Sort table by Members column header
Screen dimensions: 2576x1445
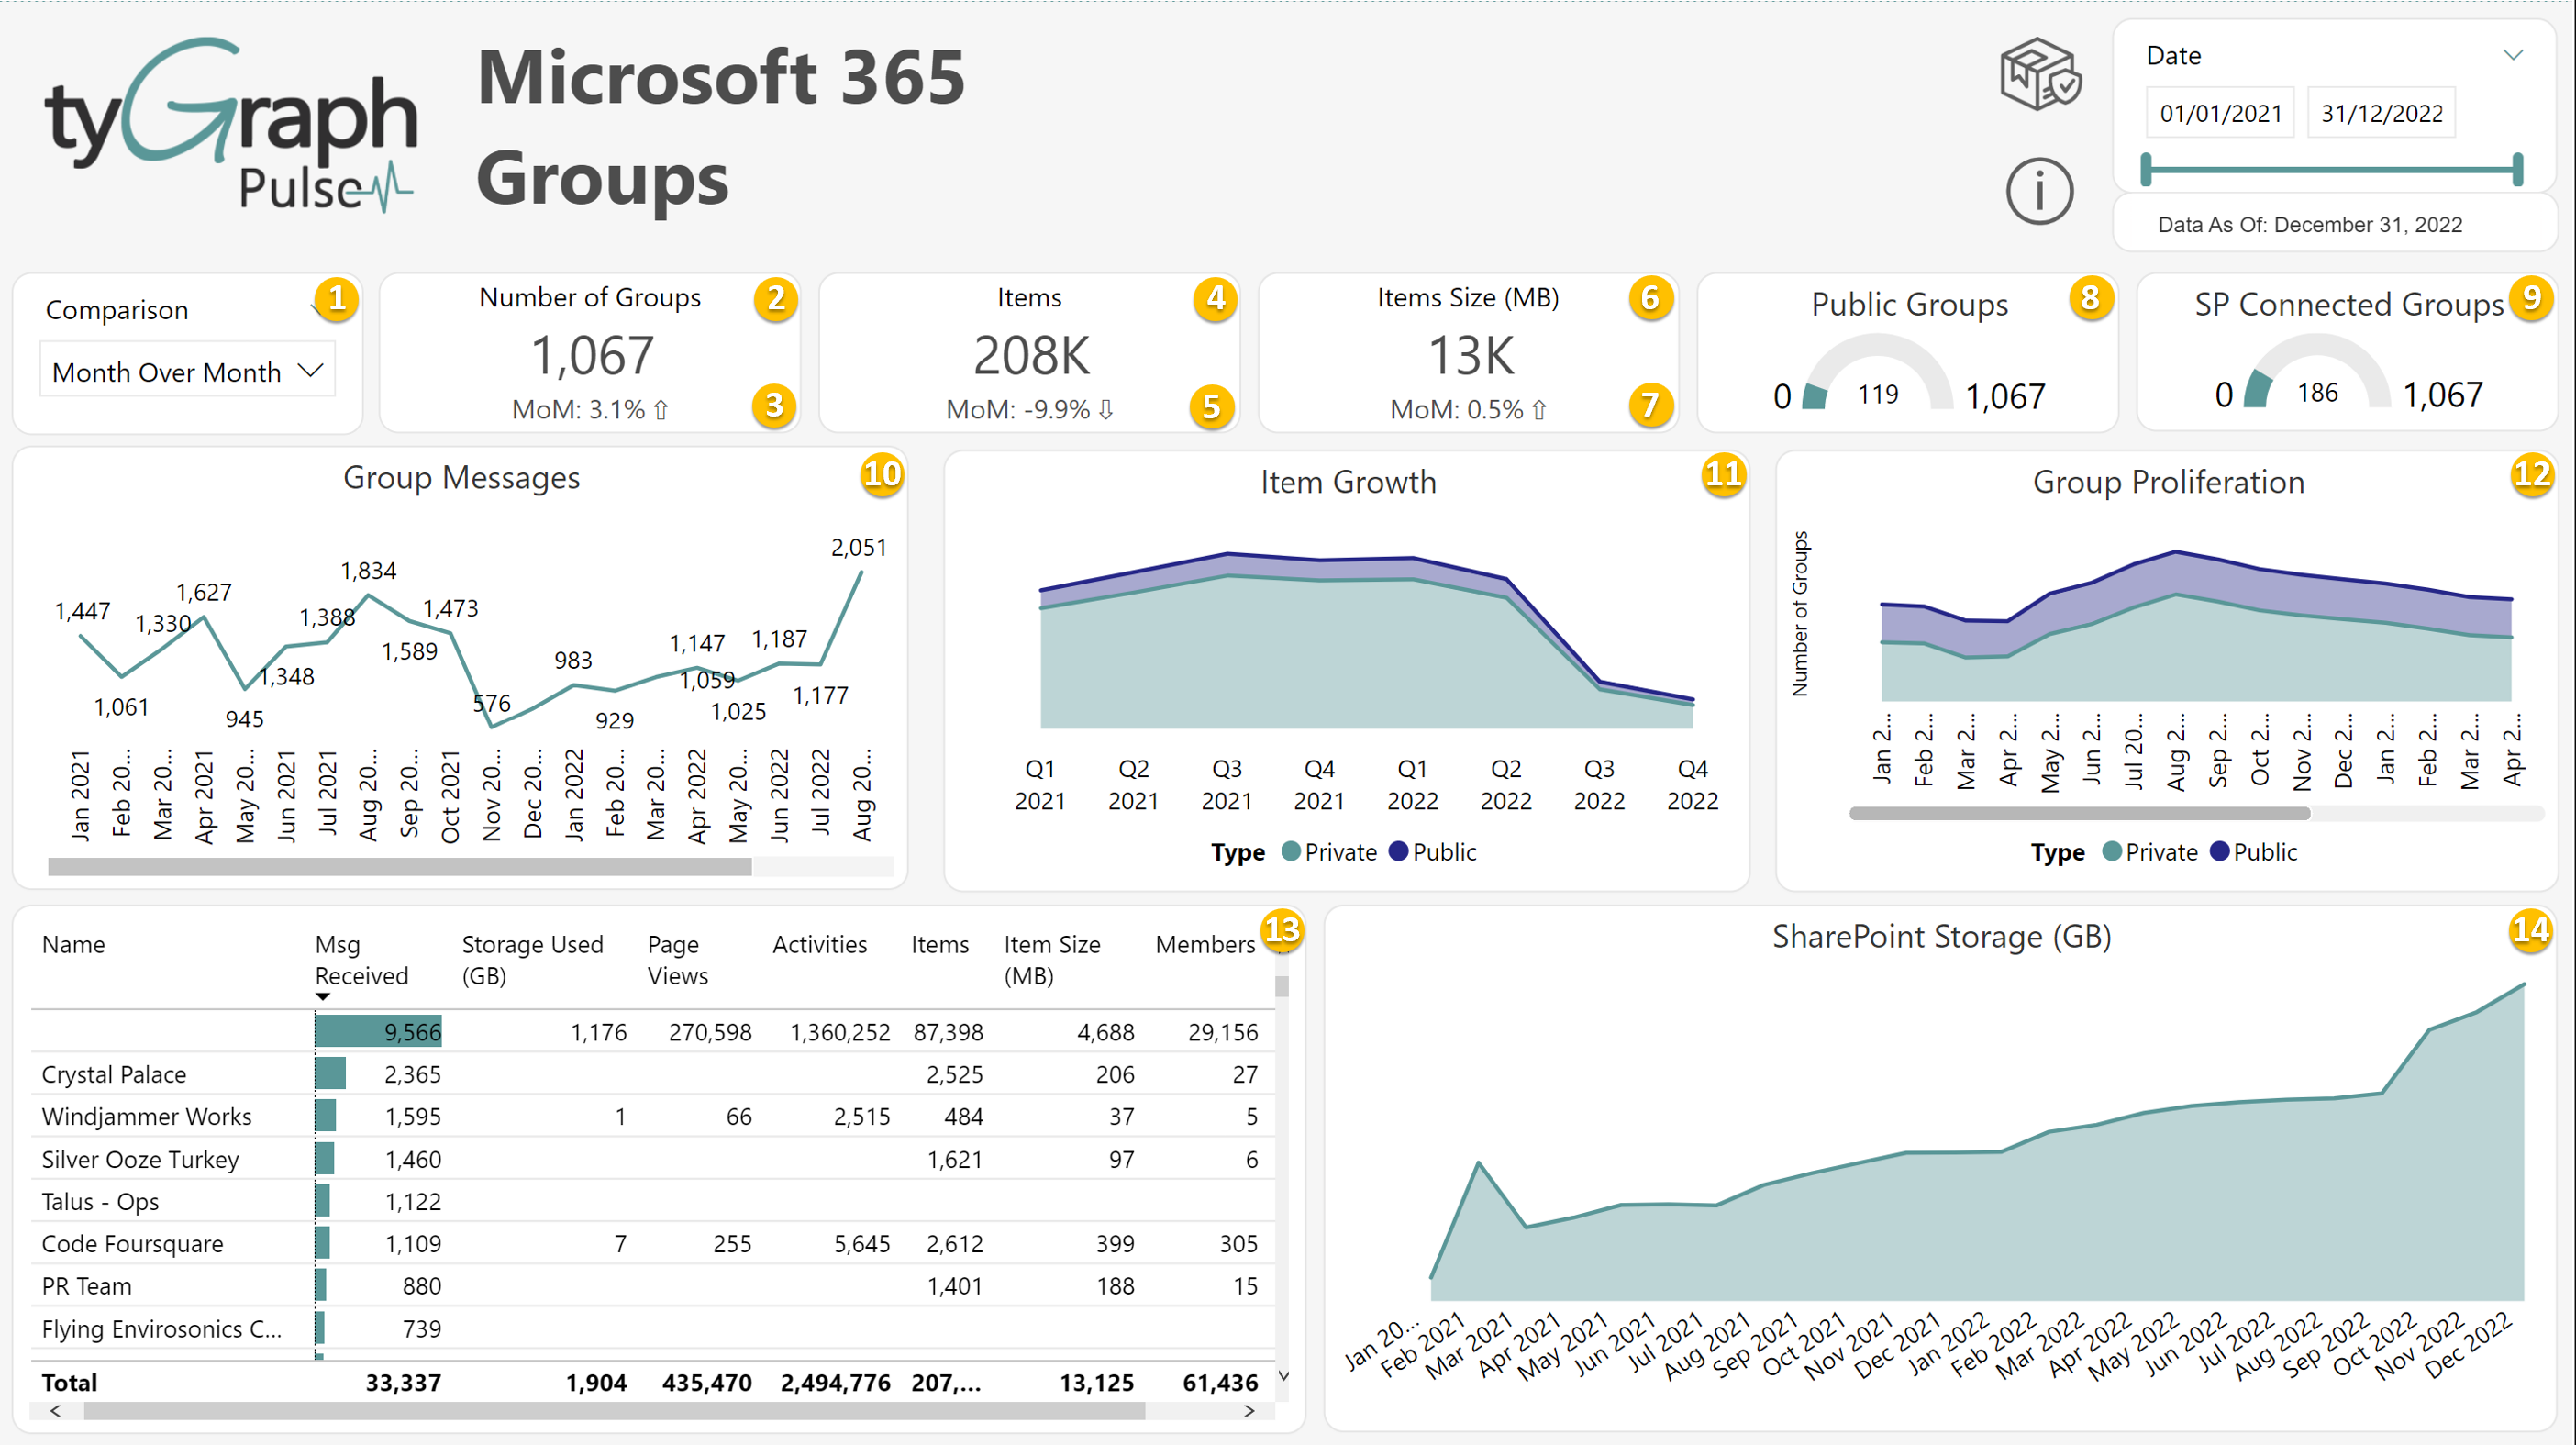coord(1204,945)
